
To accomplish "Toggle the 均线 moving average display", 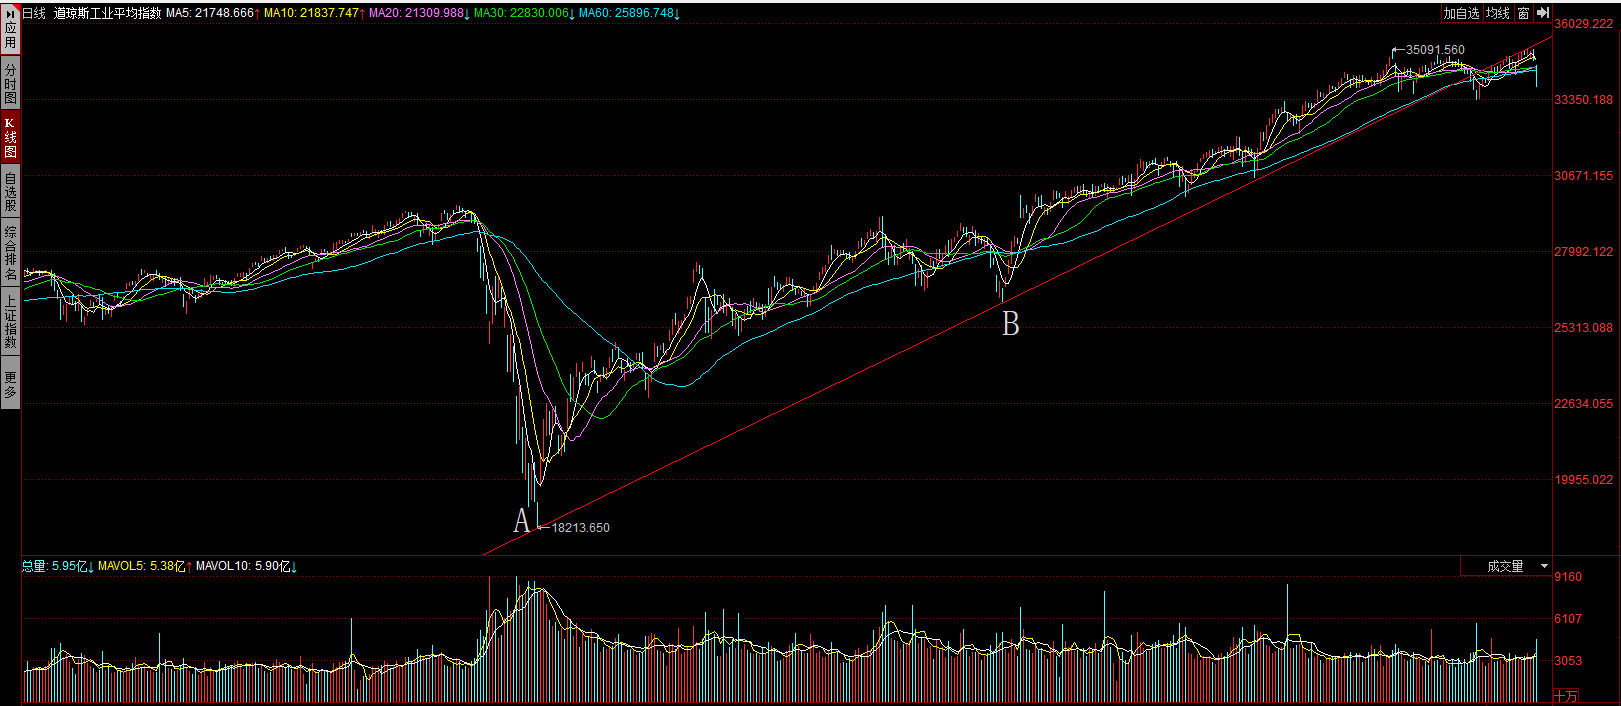I will pos(1497,13).
